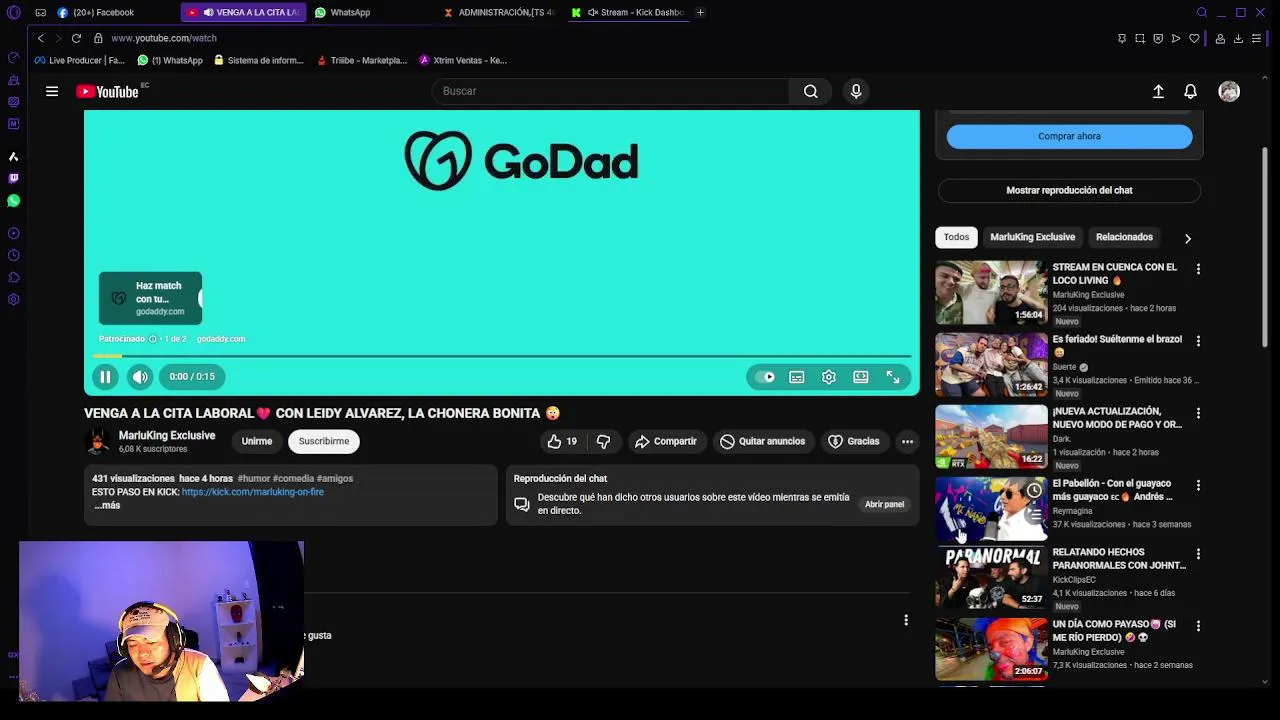The width and height of the screenshot is (1280, 720).
Task: Open options for STREAM EN CUENCA video
Action: pos(1198,269)
